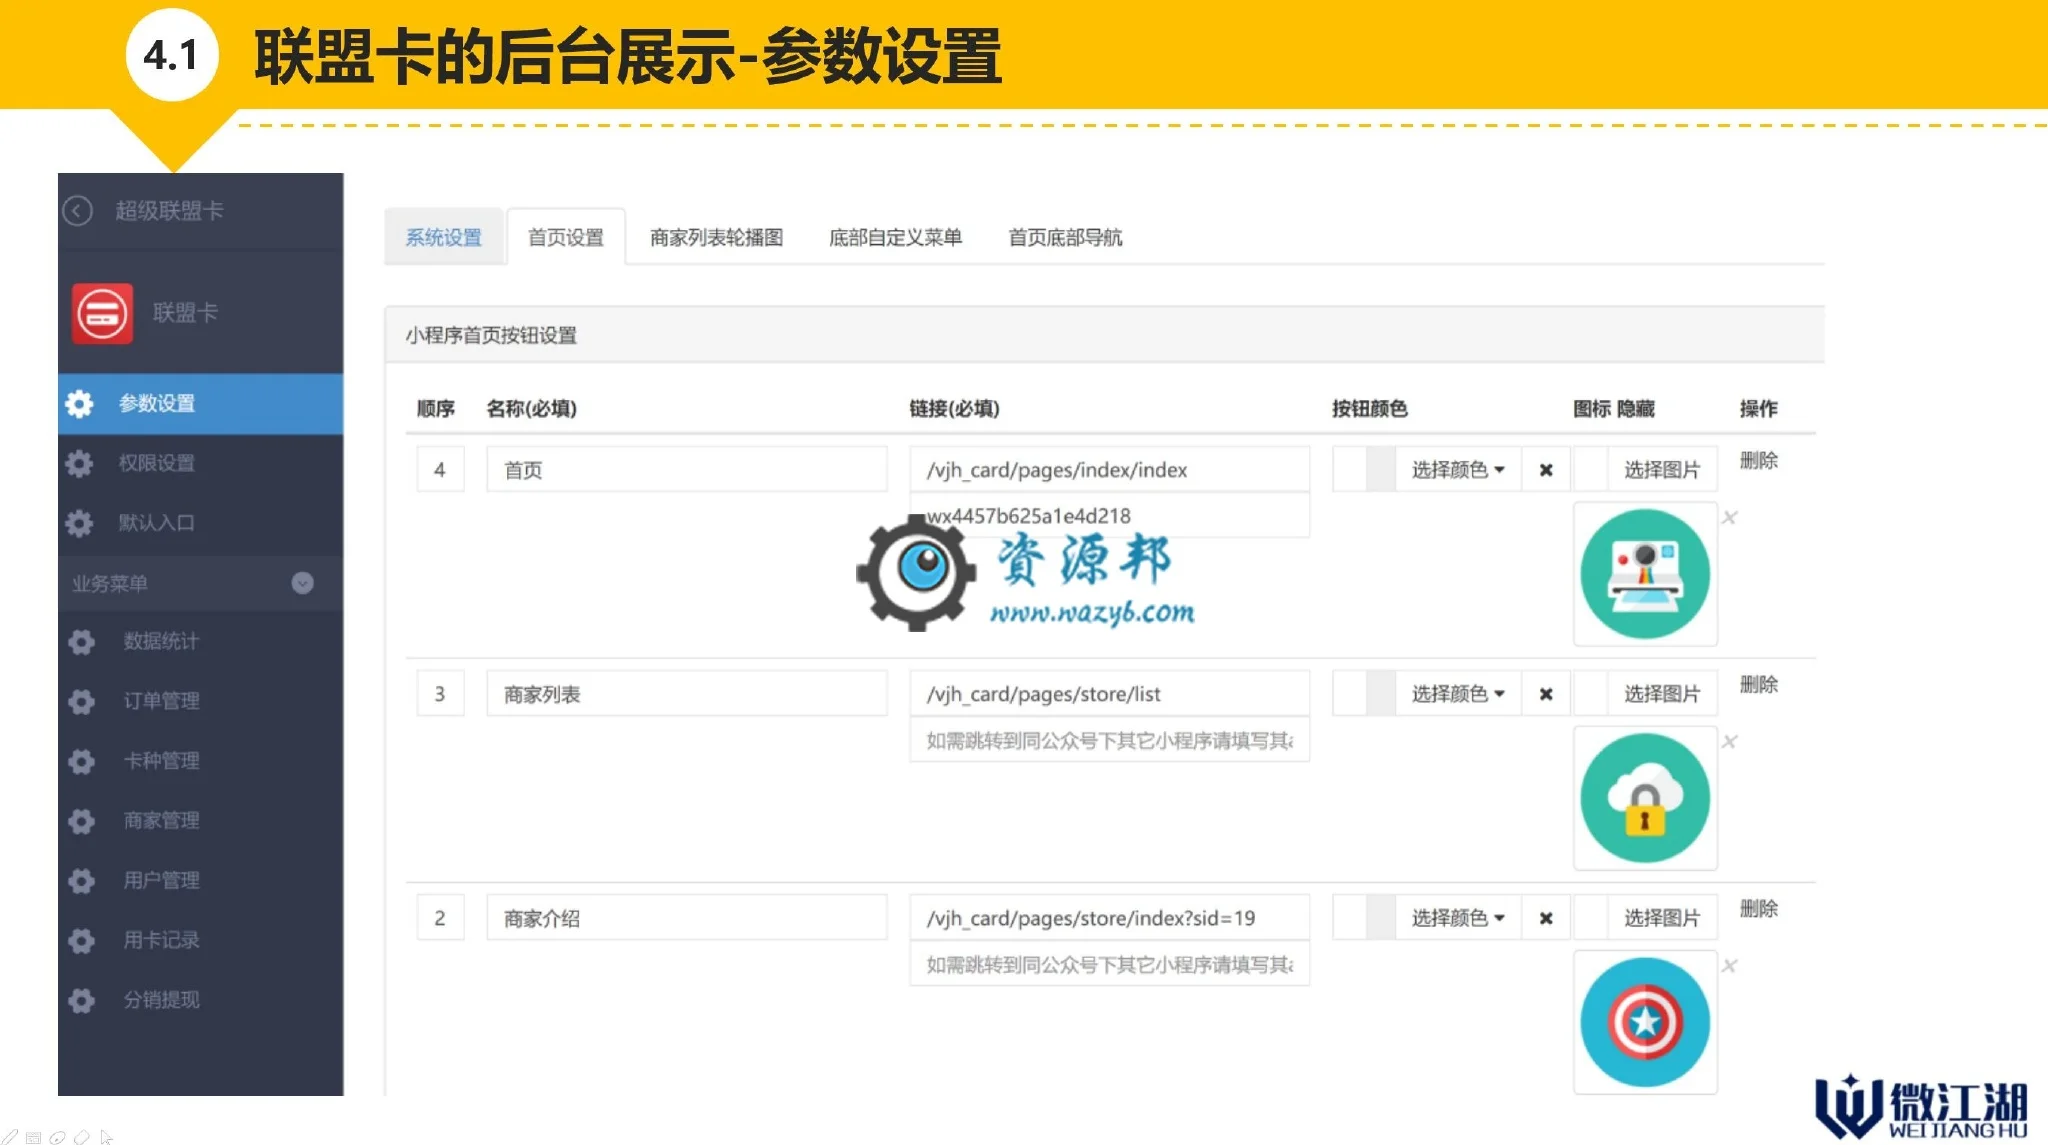
Task: Clear the color for the 商家列表 row
Action: (1546, 694)
